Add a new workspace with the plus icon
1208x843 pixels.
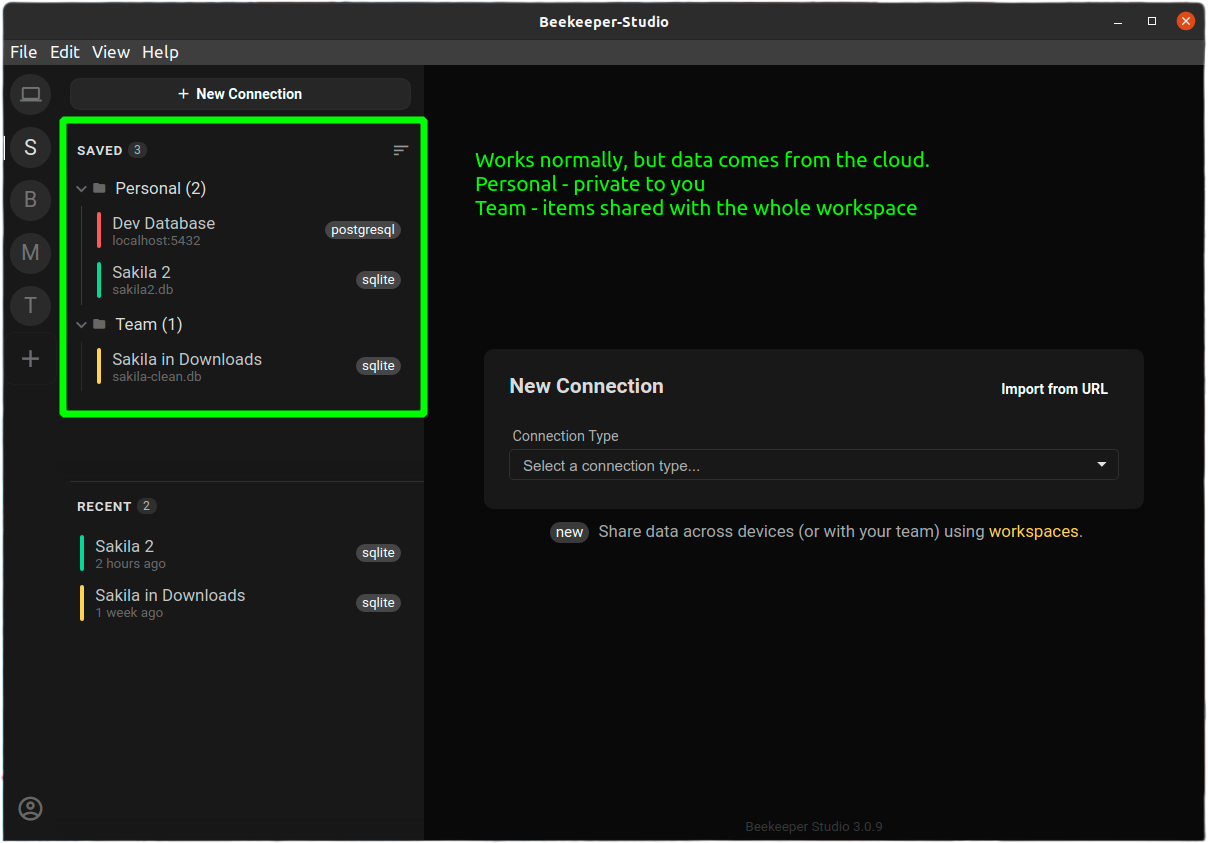[x=30, y=358]
